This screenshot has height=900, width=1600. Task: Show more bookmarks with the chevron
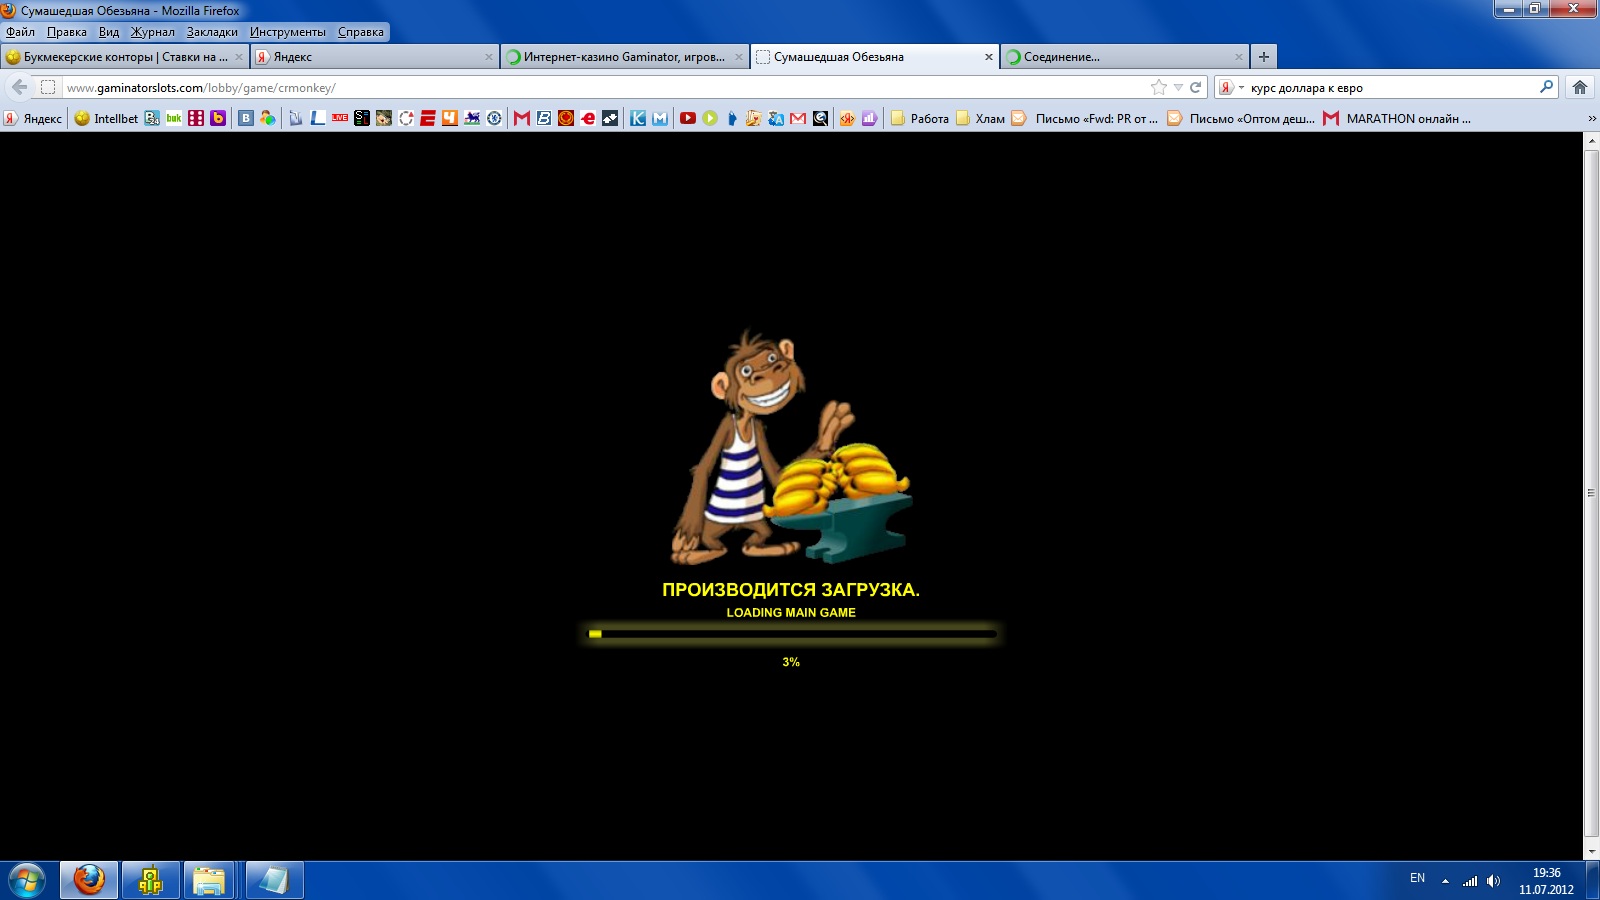[x=1591, y=118]
